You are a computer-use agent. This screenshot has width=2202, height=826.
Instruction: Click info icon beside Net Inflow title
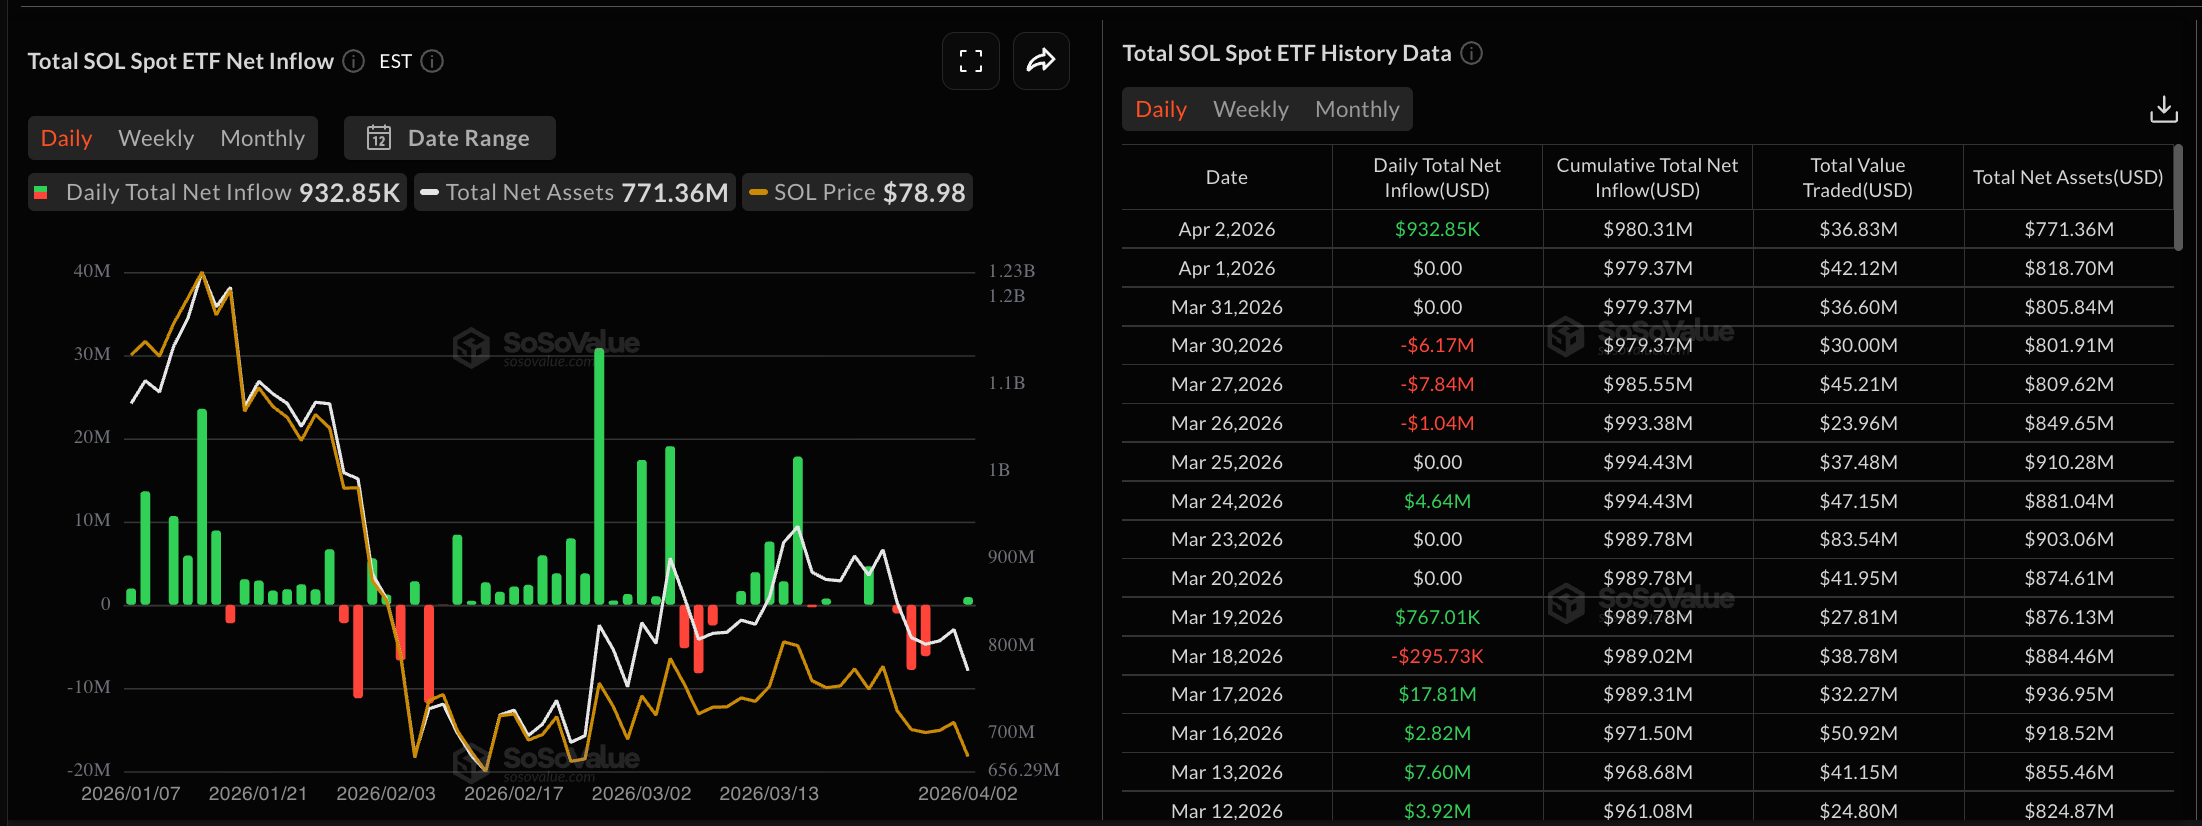tap(354, 61)
